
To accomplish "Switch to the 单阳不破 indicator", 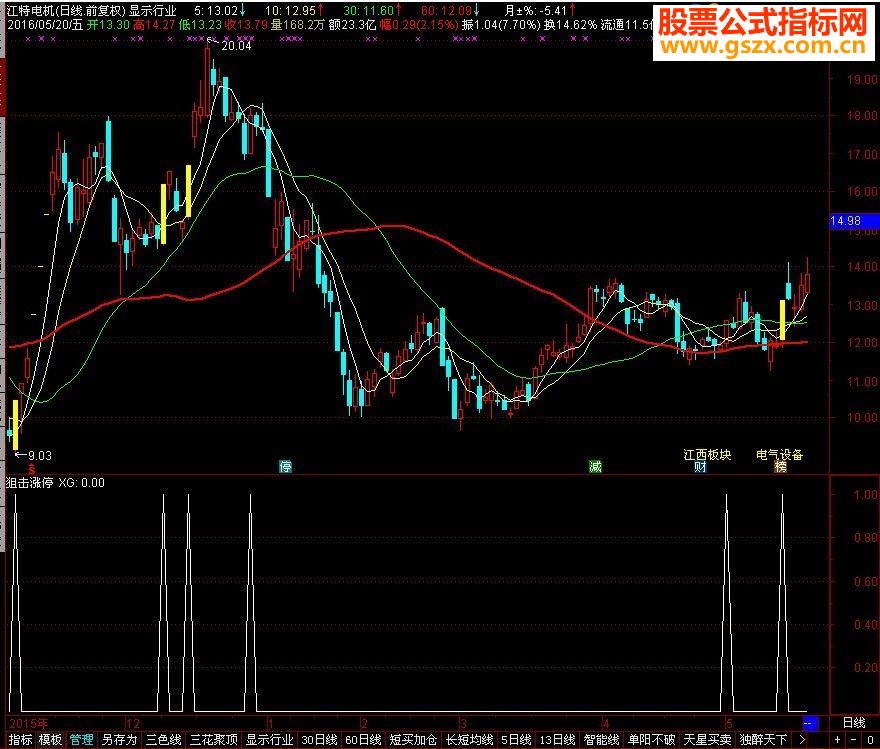I will [x=651, y=740].
